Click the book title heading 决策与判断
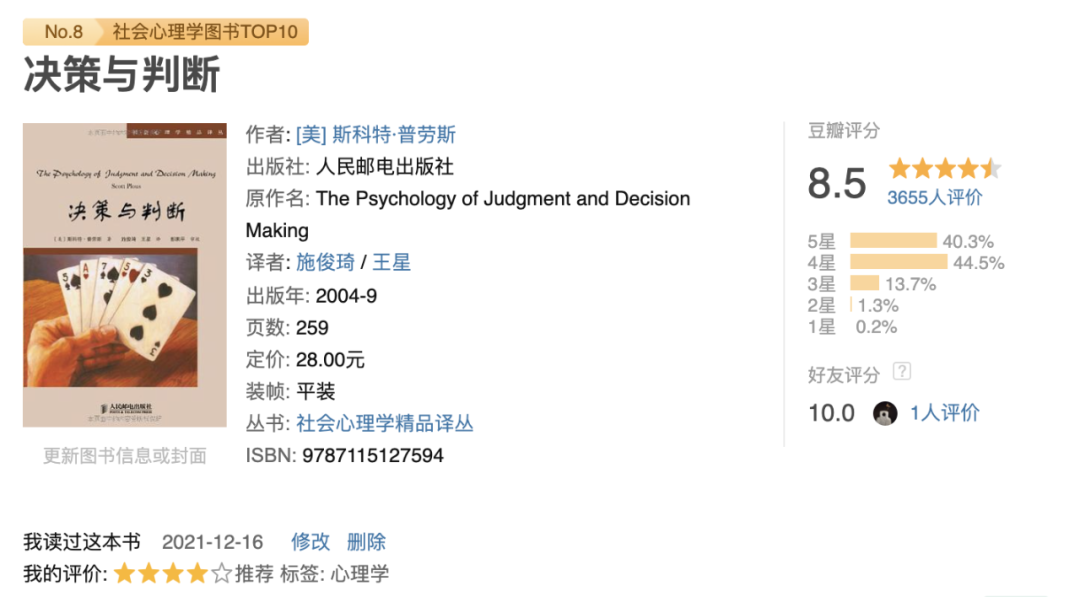The image size is (1080, 597). coord(122,74)
